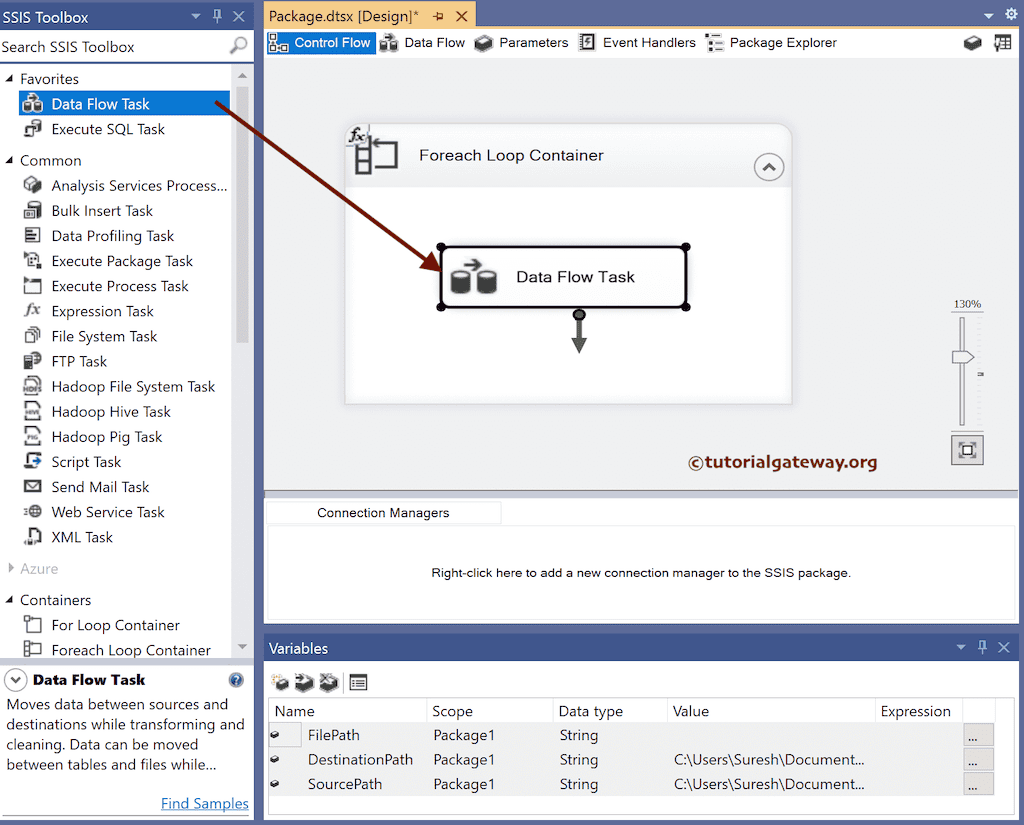1024x825 pixels.
Task: Expand the Azure category in the toolbox
Action: click(x=12, y=568)
